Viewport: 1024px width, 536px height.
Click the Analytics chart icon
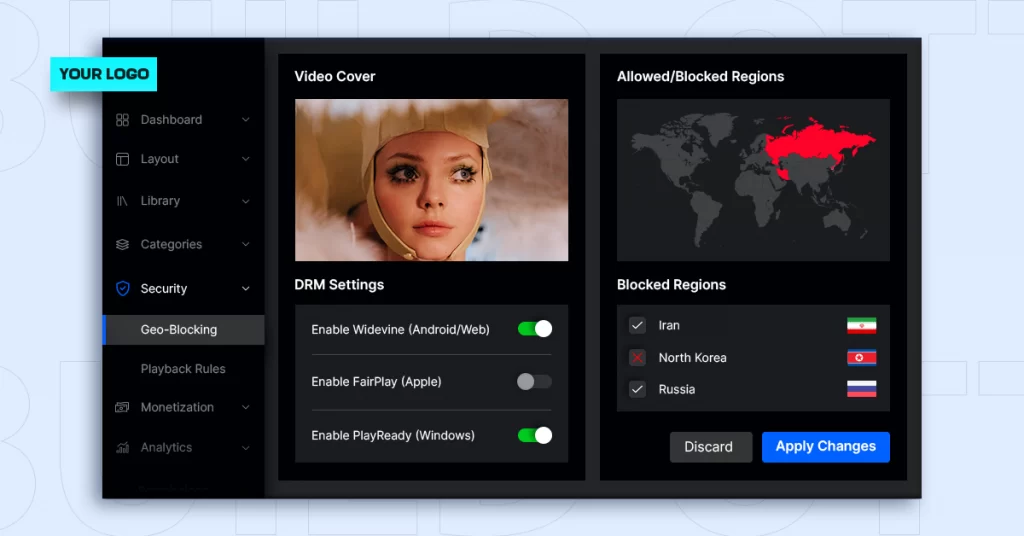coord(122,448)
